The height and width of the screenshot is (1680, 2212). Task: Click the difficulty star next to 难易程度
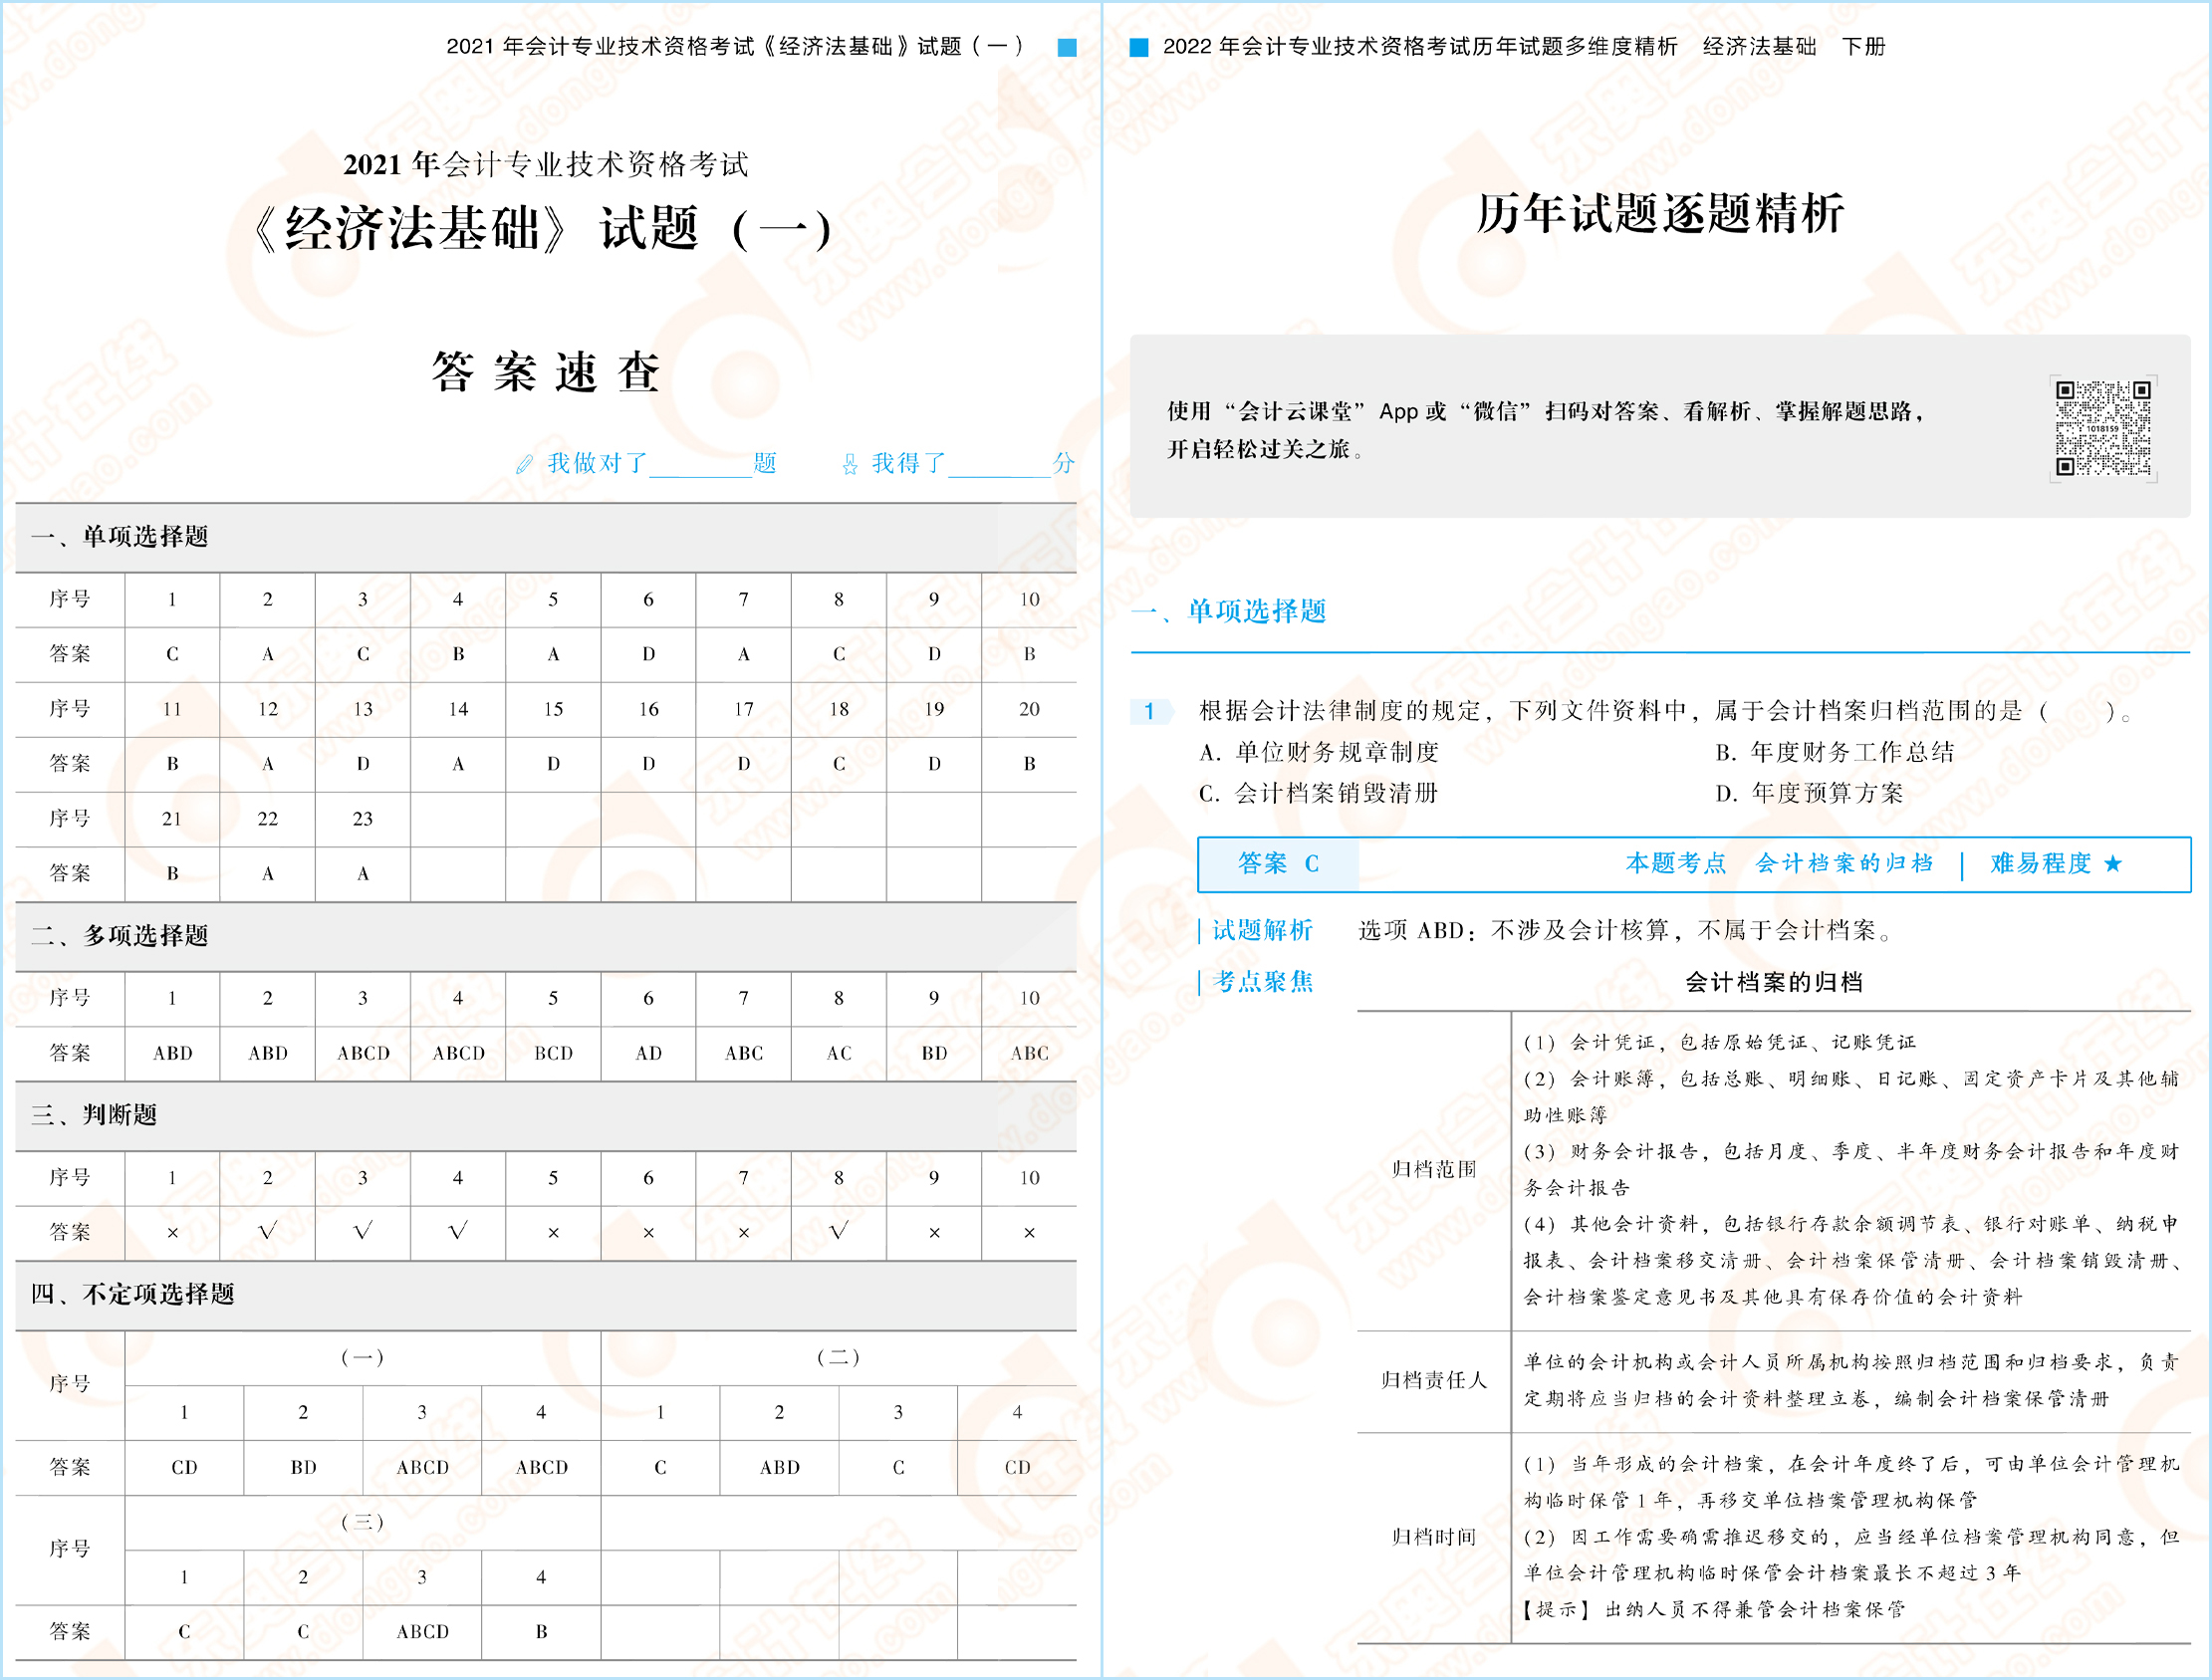[2113, 863]
